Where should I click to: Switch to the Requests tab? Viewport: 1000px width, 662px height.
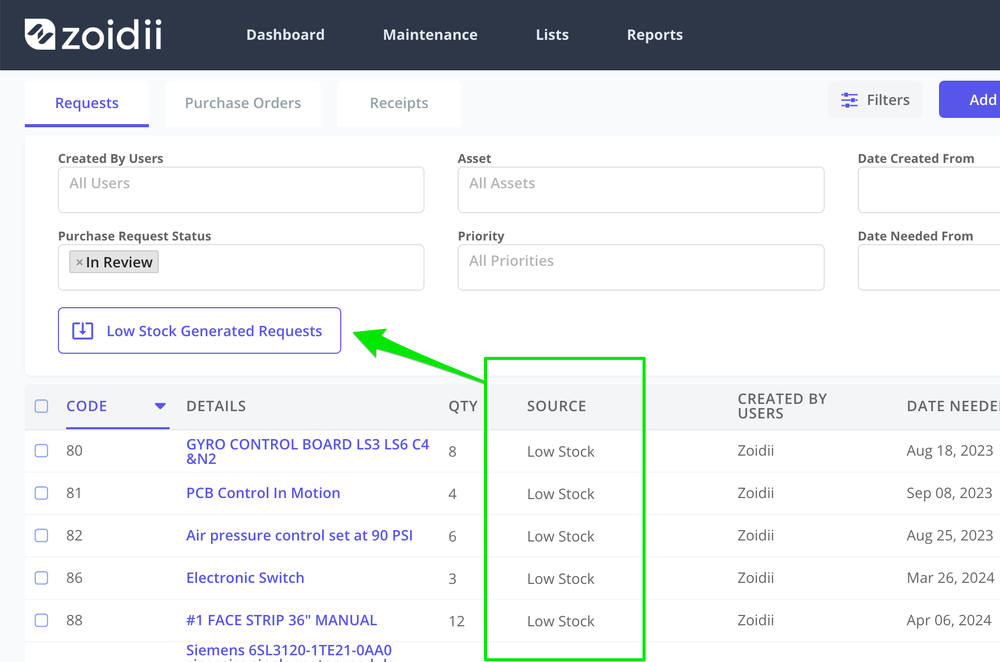[x=87, y=103]
